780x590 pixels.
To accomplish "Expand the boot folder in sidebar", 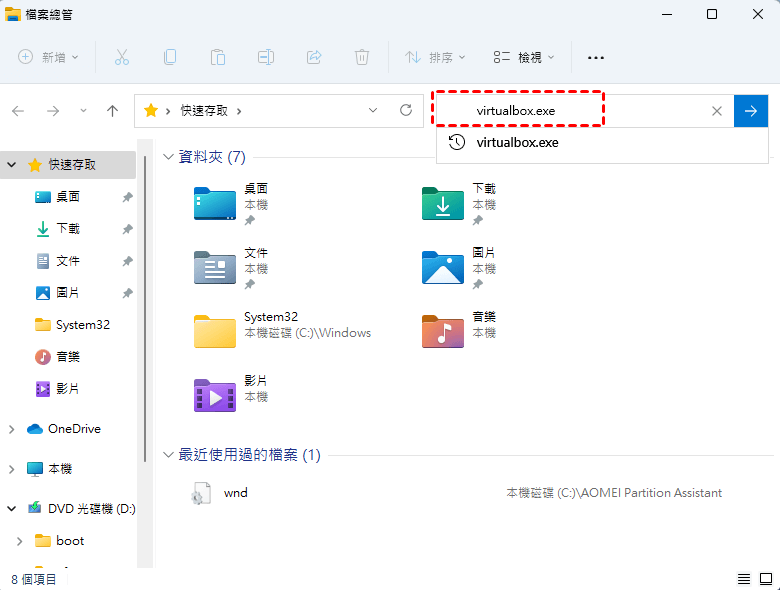I will (19, 541).
